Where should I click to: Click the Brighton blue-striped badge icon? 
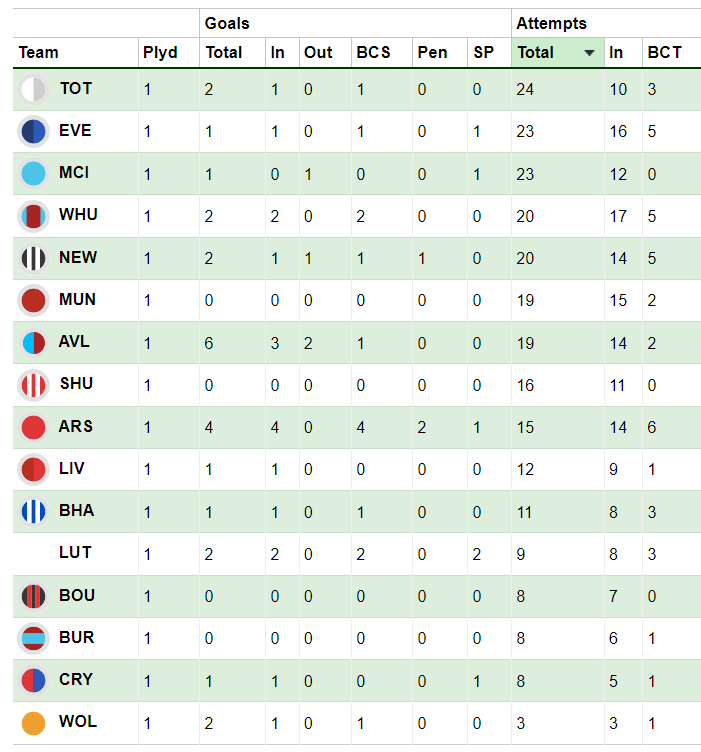point(33,512)
